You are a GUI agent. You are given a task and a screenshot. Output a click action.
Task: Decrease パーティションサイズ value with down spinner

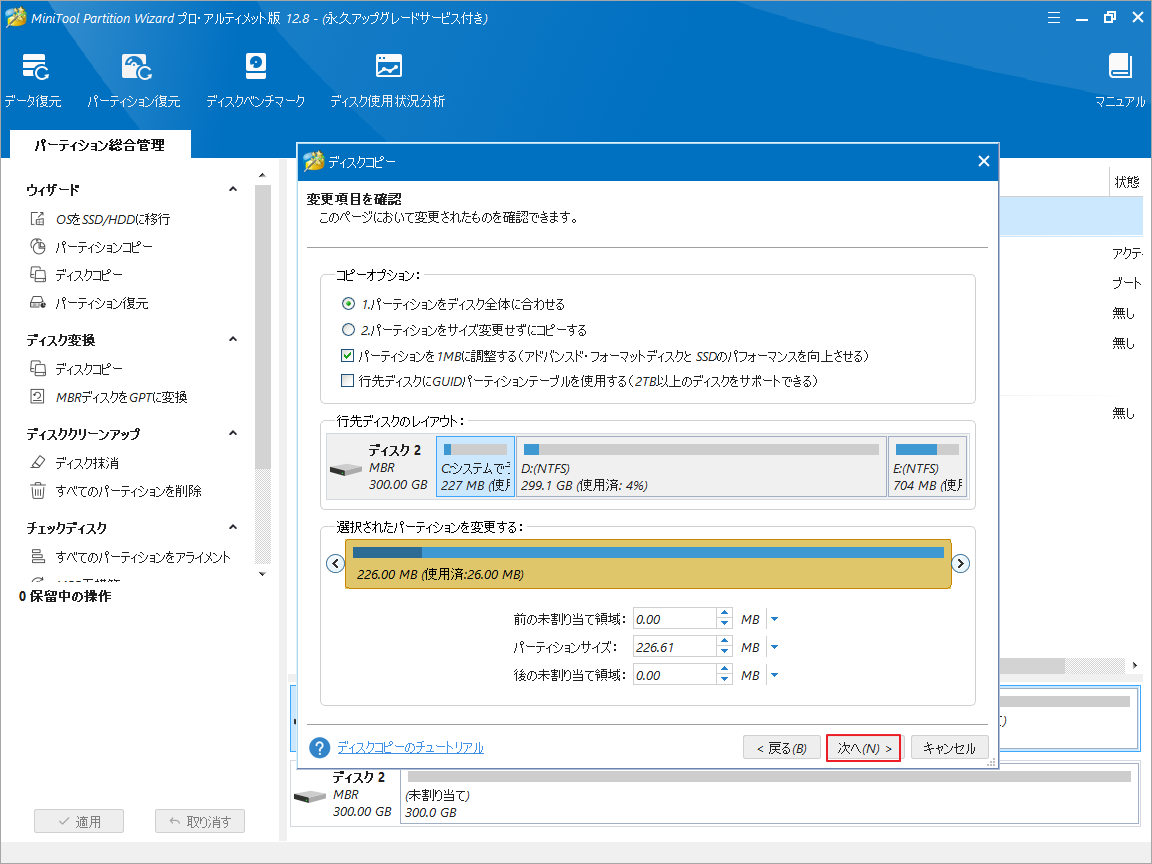coord(725,652)
